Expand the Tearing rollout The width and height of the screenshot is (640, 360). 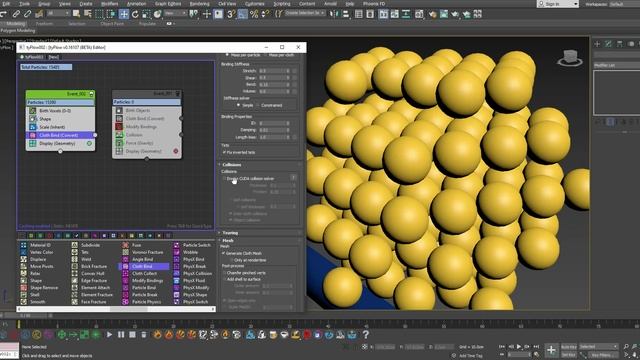230,233
